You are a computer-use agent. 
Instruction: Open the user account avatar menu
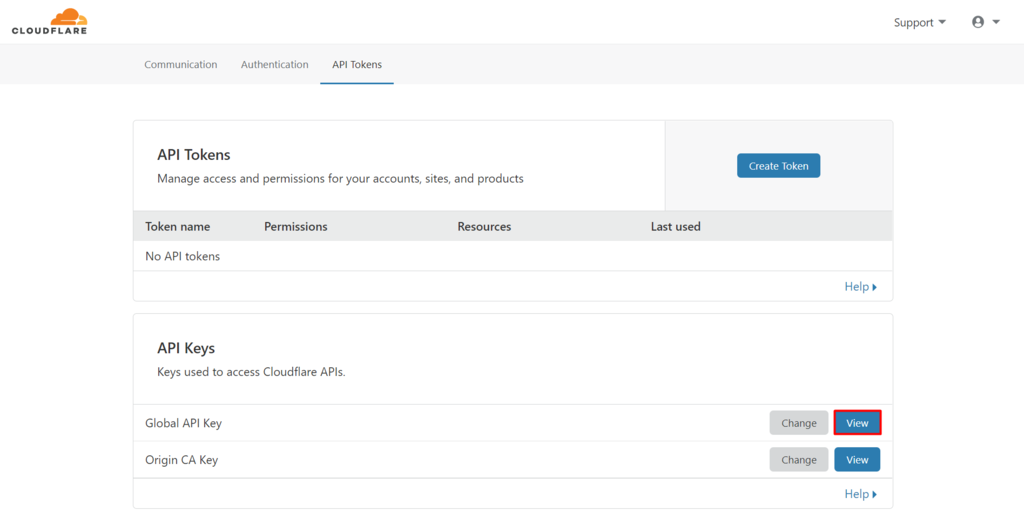click(x=985, y=22)
